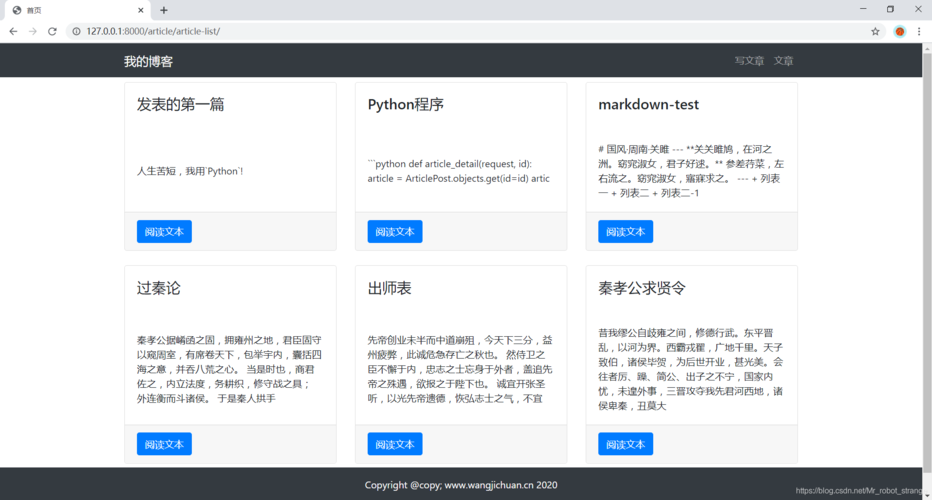Image resolution: width=932 pixels, height=500 pixels.
Task: Click the 昔我缪公自歧雍之间 preview paragraph
Action: [691, 369]
